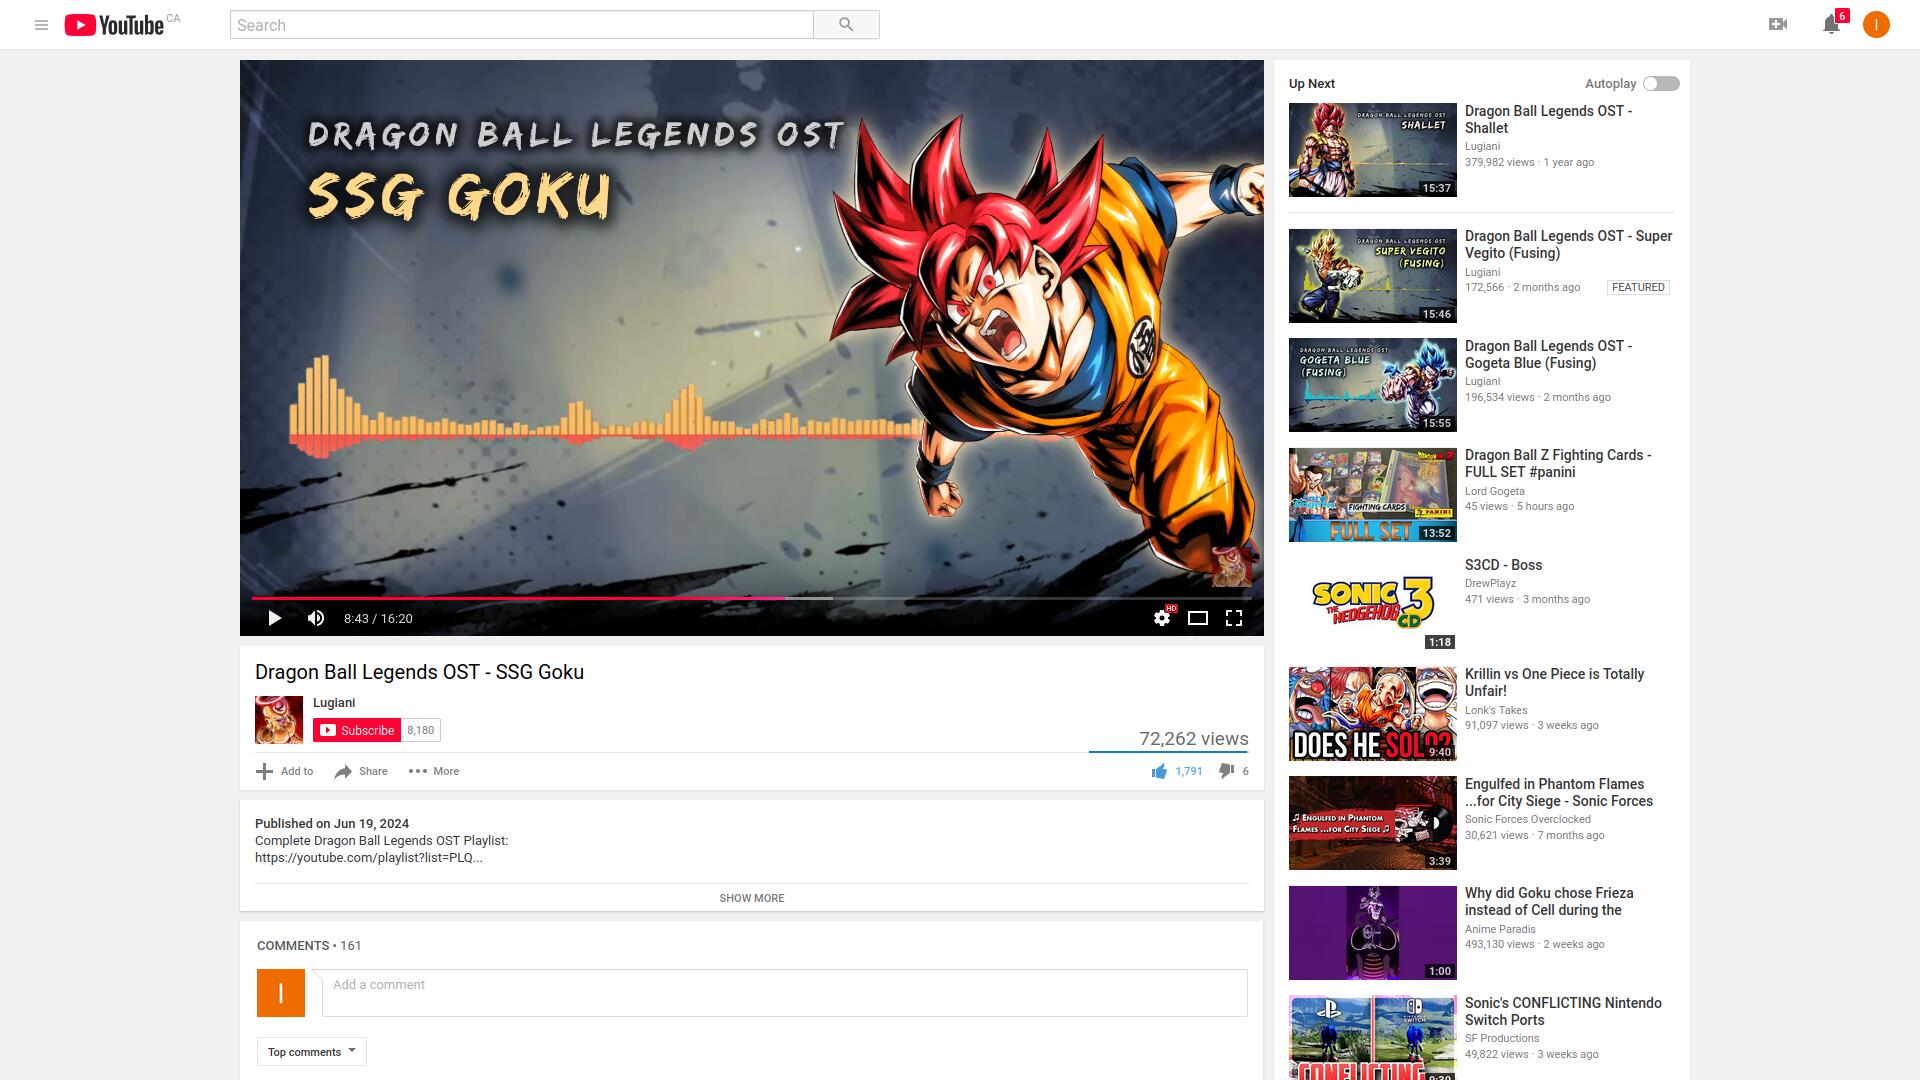Open 'S3CD - Boss' video title
The image size is (1920, 1080).
(1503, 565)
